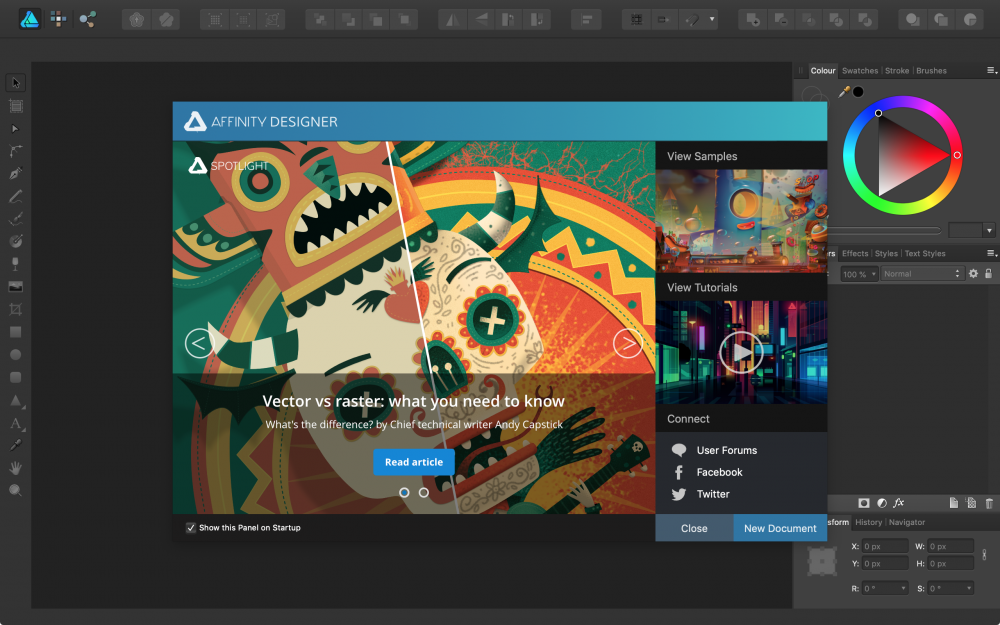Click the New Document button
The width and height of the screenshot is (1000, 625).
click(779, 527)
